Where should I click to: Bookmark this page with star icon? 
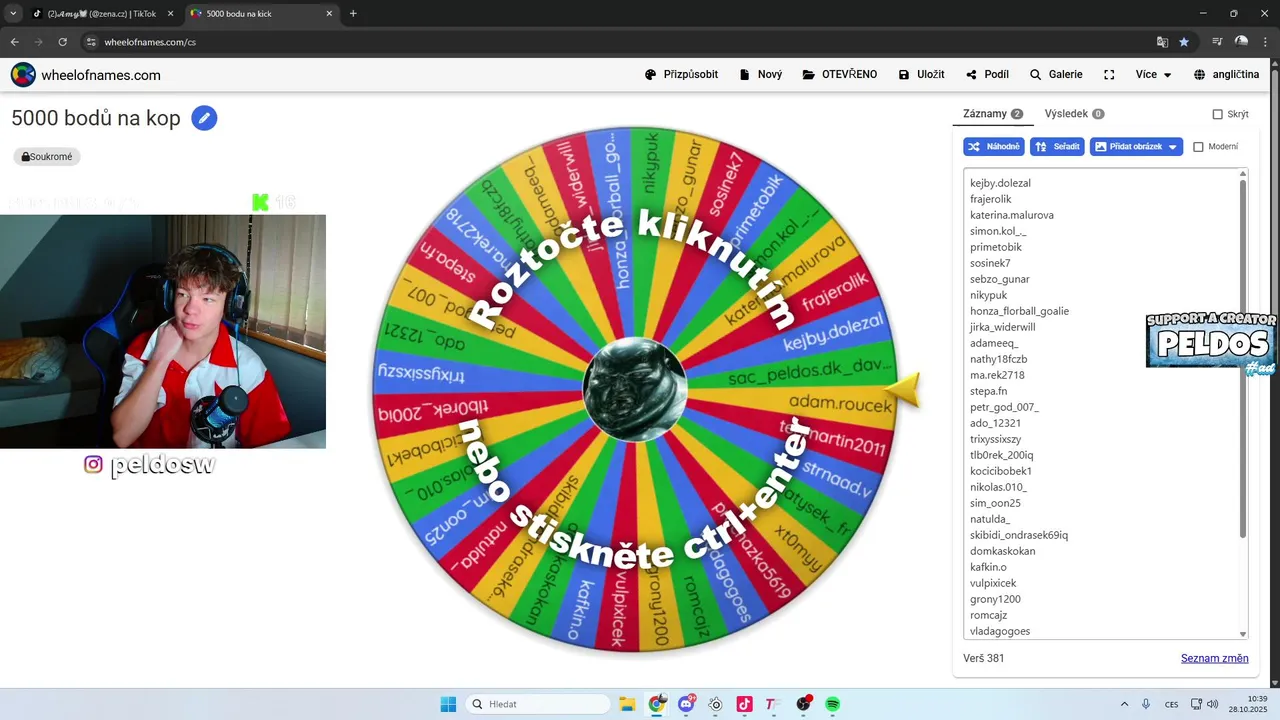coord(1184,42)
